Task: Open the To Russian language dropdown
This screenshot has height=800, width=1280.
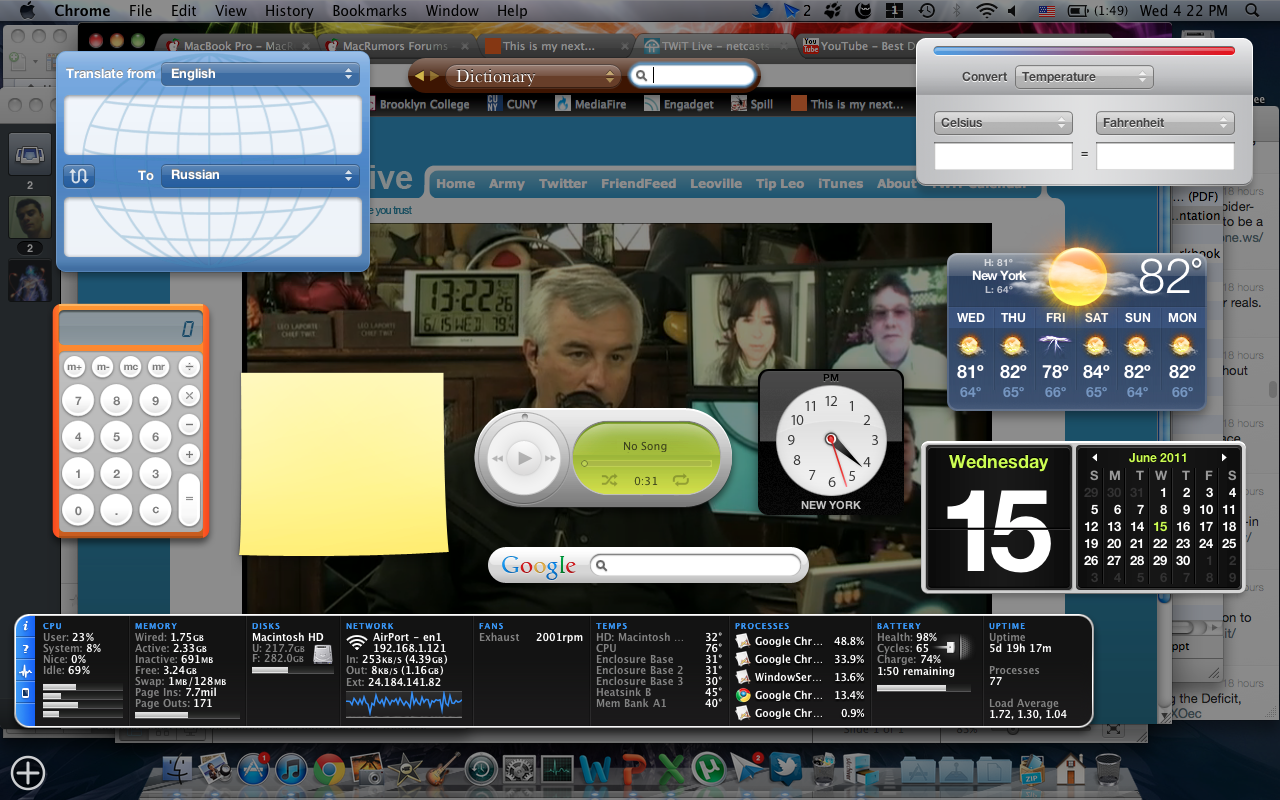Action: click(260, 175)
